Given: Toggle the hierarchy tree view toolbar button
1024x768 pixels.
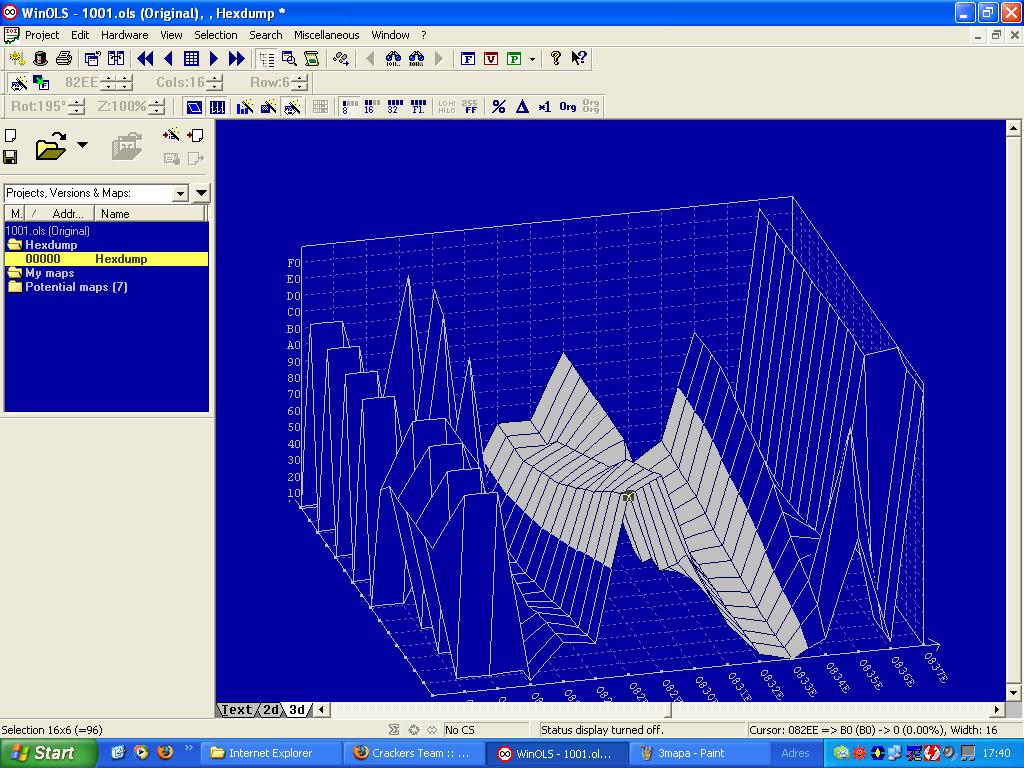Looking at the screenshot, I should [x=266, y=59].
